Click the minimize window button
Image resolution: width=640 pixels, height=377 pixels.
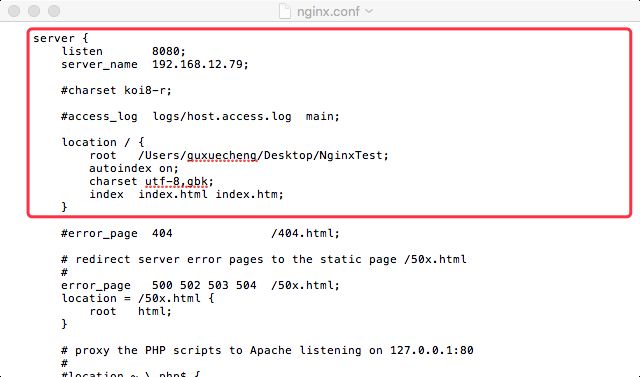click(x=34, y=11)
